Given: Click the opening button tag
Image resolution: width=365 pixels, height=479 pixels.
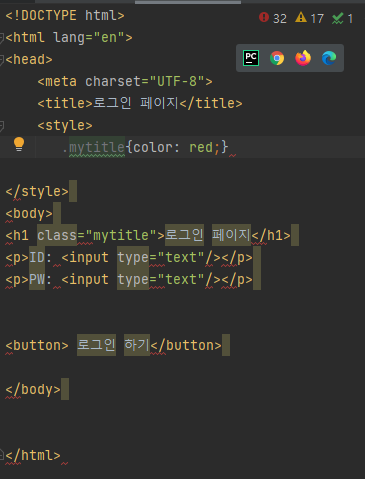Looking at the screenshot, I should click(37, 345).
